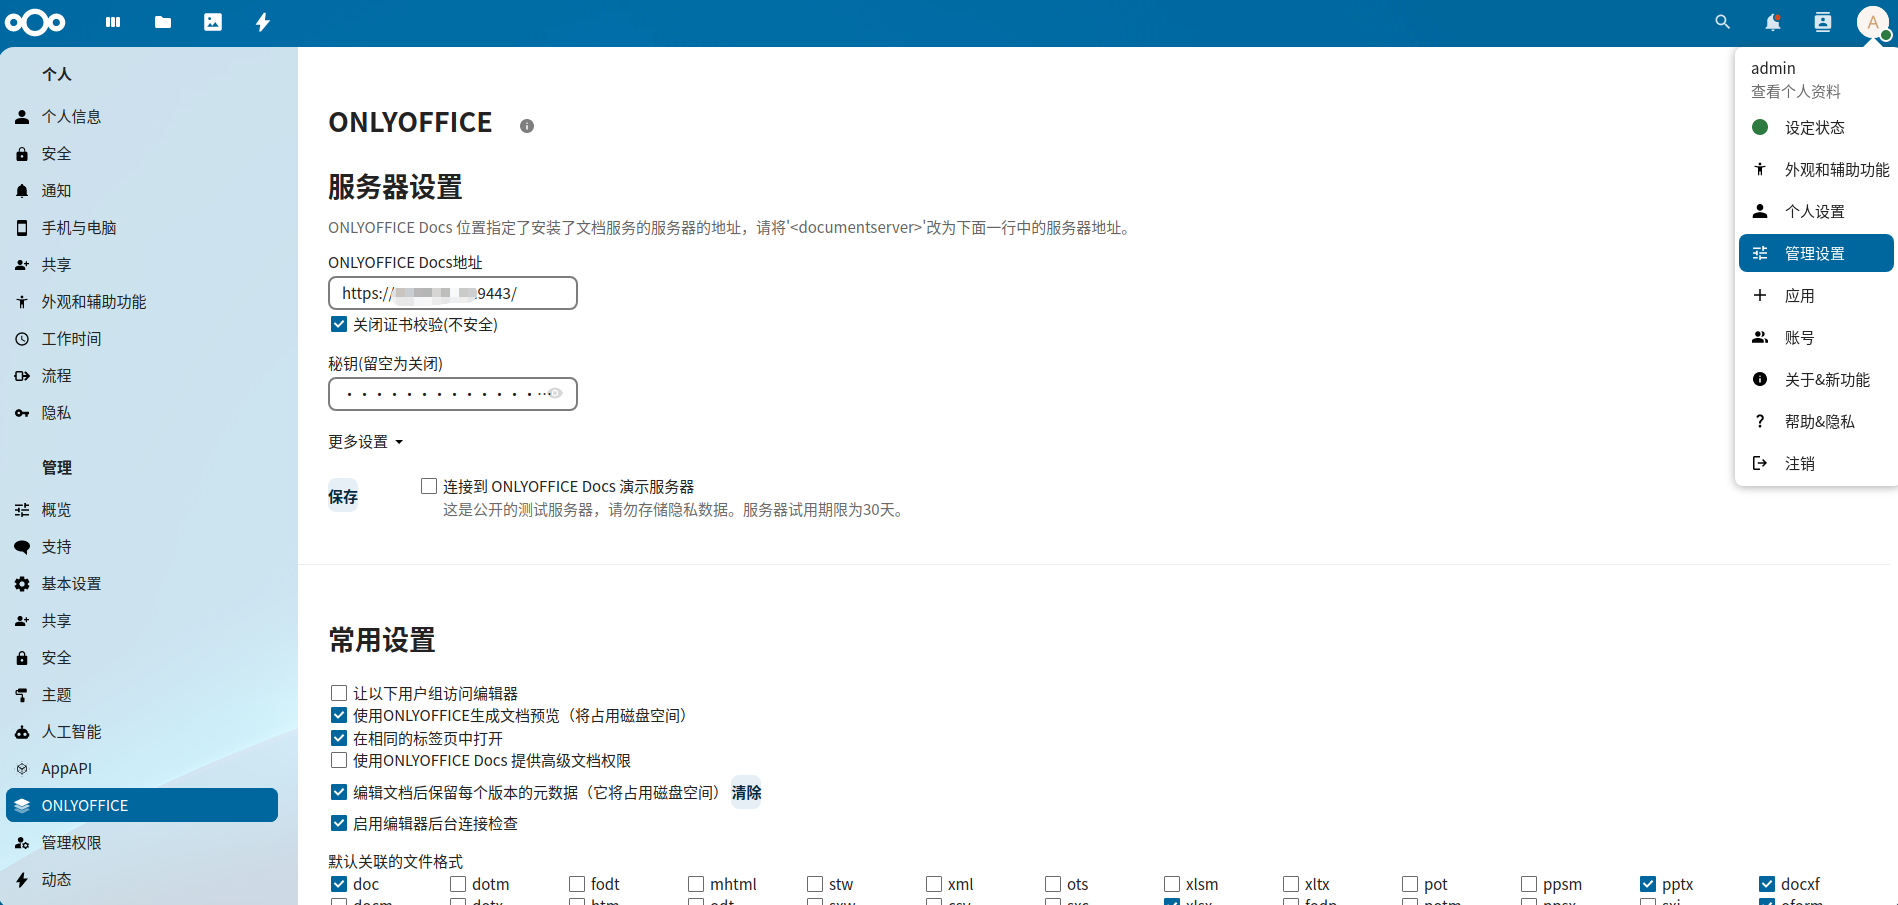This screenshot has height=905, width=1898.
Task: Click the Nextcloud logo
Action: (x=35, y=22)
